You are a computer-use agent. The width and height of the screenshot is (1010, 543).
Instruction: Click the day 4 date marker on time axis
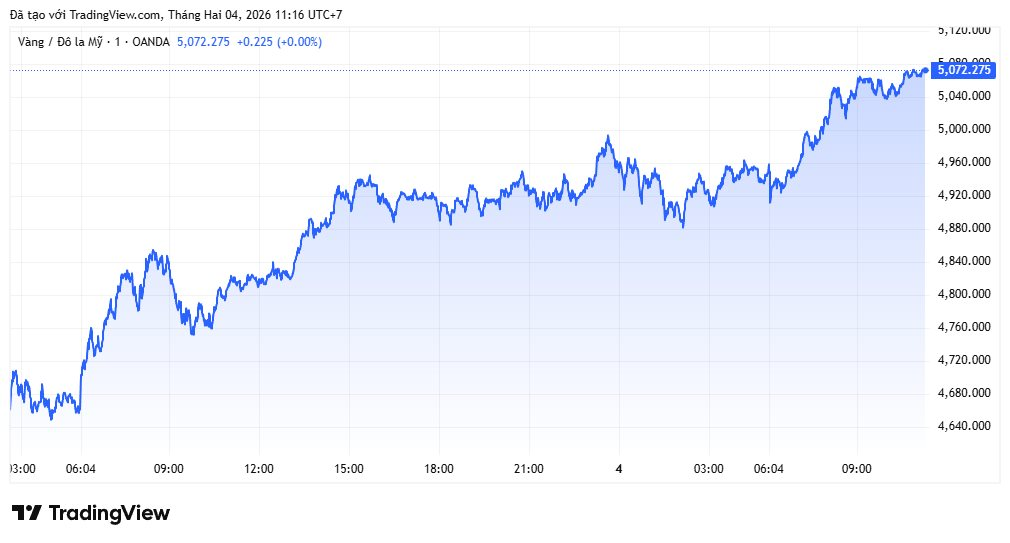coord(619,468)
